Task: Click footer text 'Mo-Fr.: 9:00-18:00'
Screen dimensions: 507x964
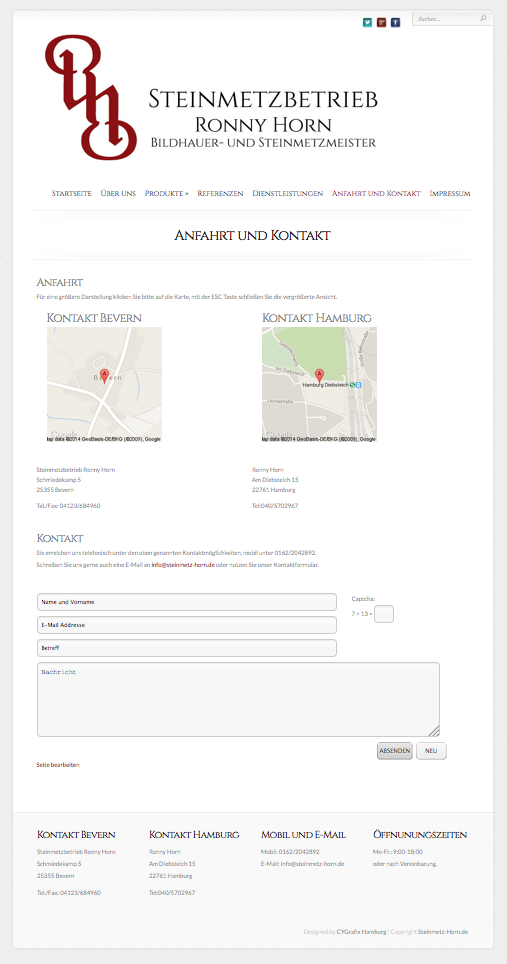Action: pos(398,852)
